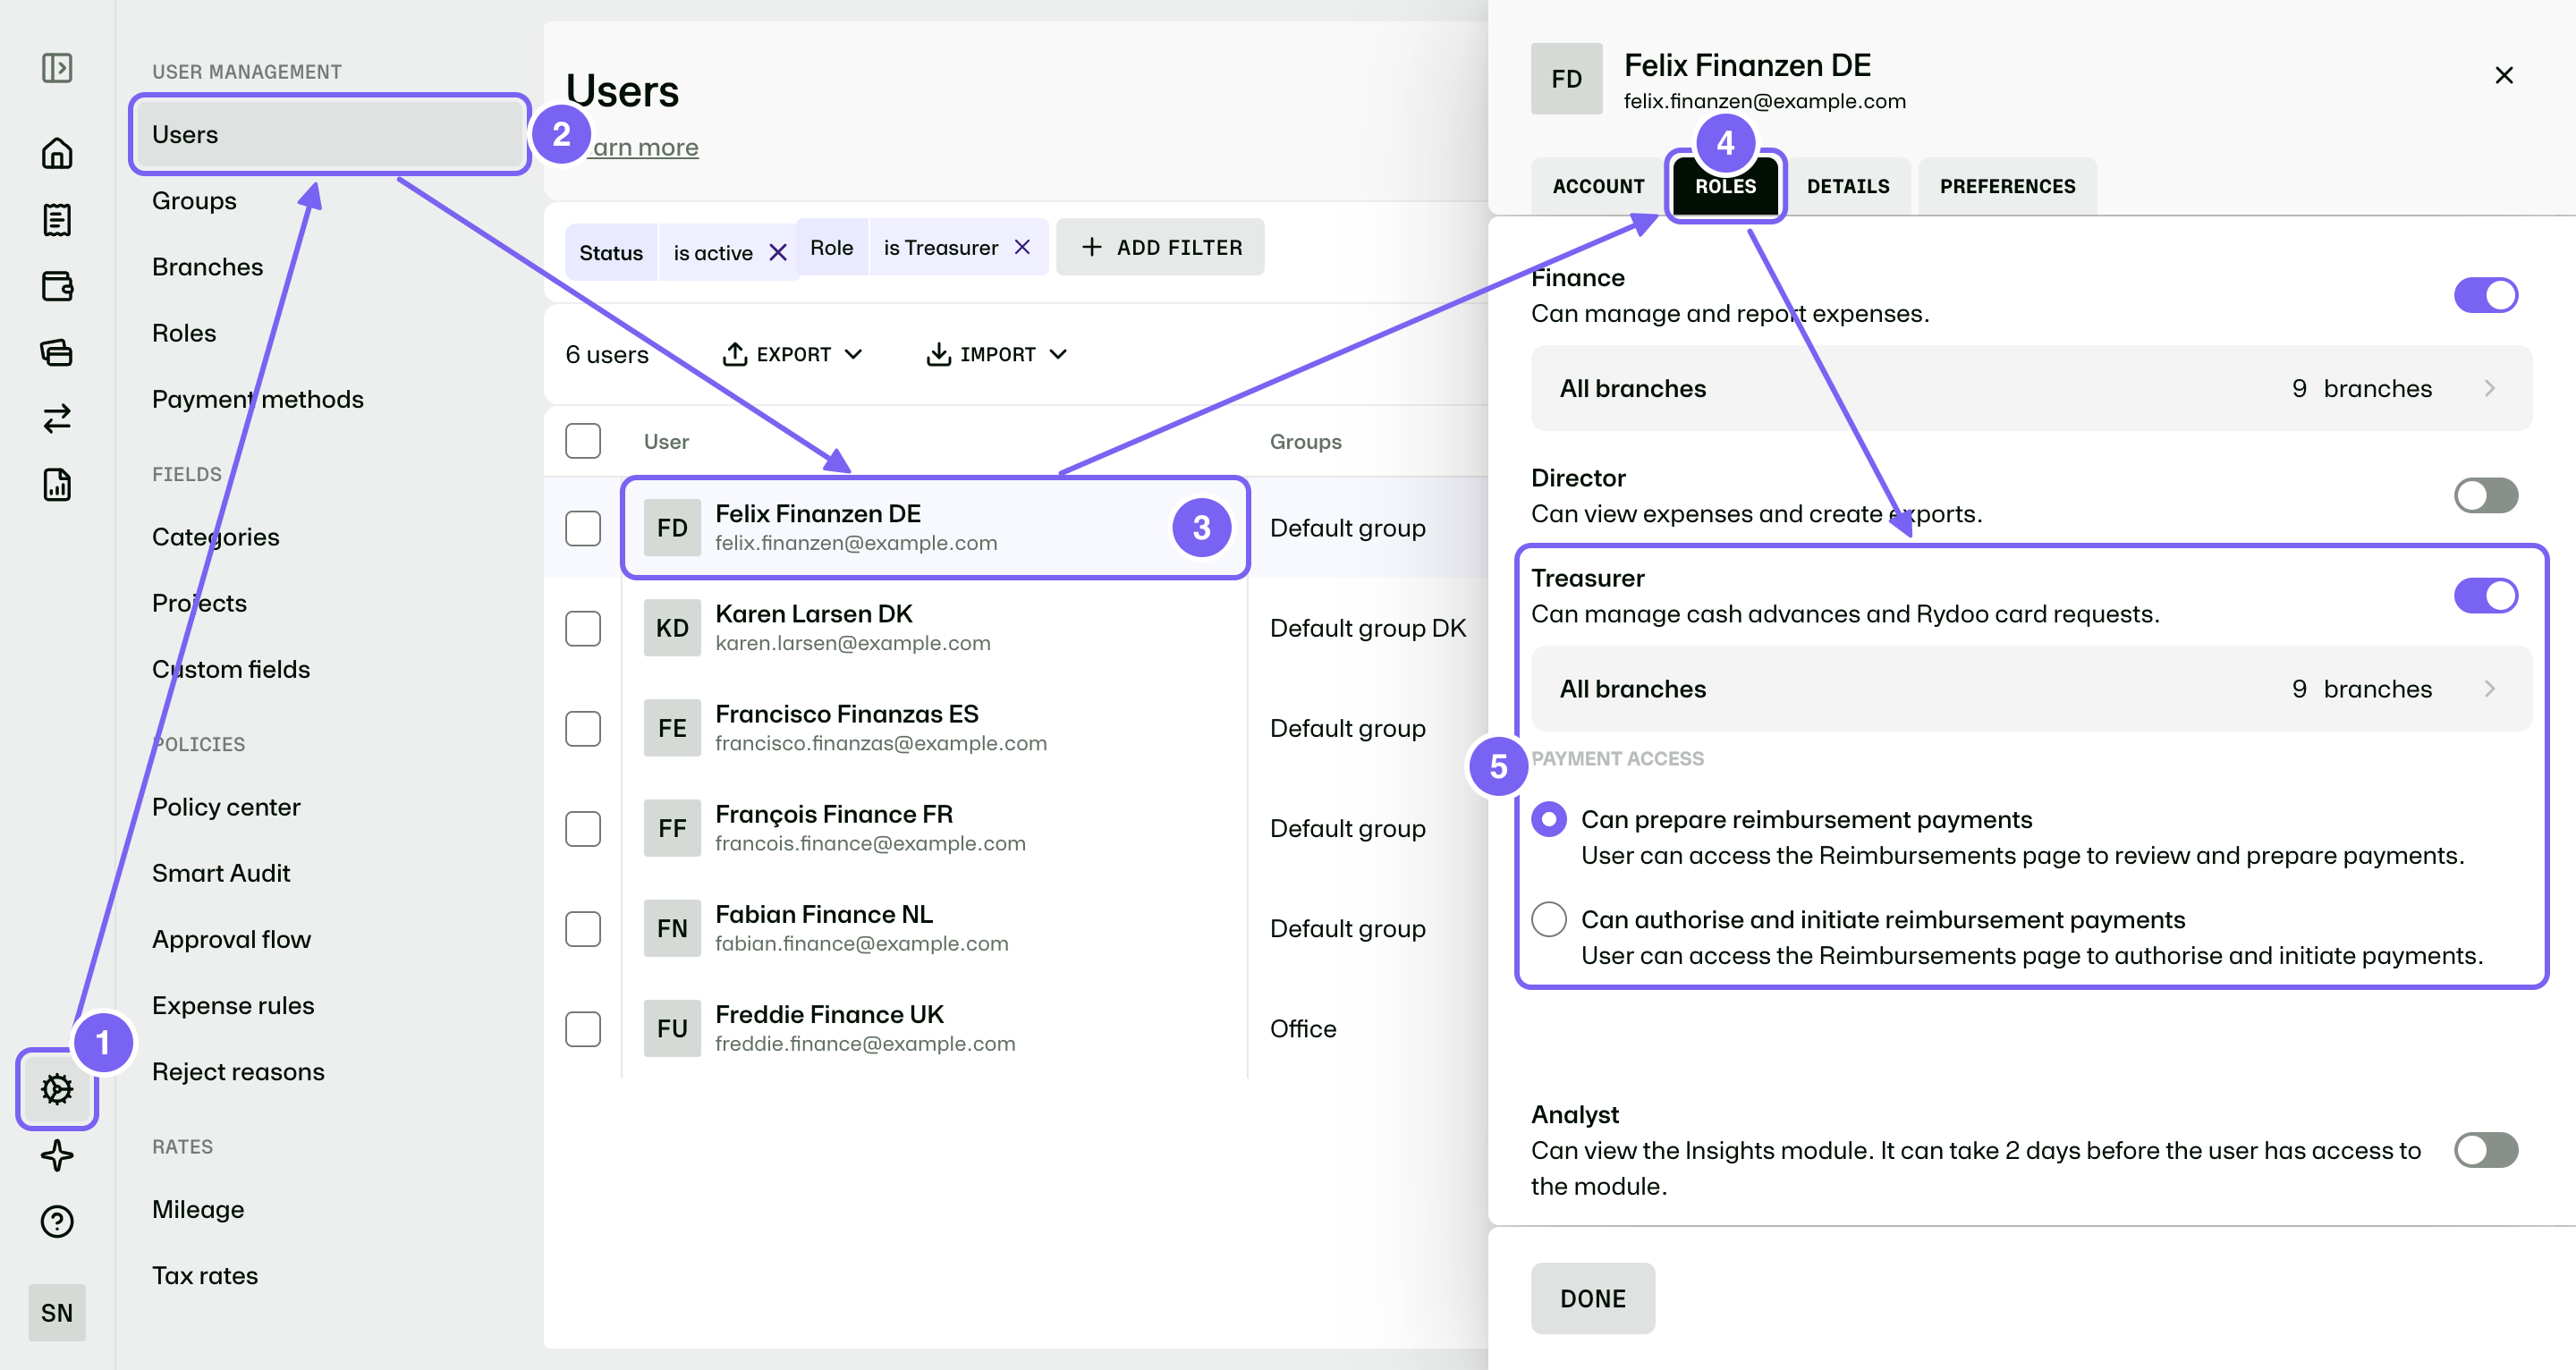Switch to the PREFERENCES tab
Image resolution: width=2576 pixels, height=1370 pixels.
[2007, 186]
